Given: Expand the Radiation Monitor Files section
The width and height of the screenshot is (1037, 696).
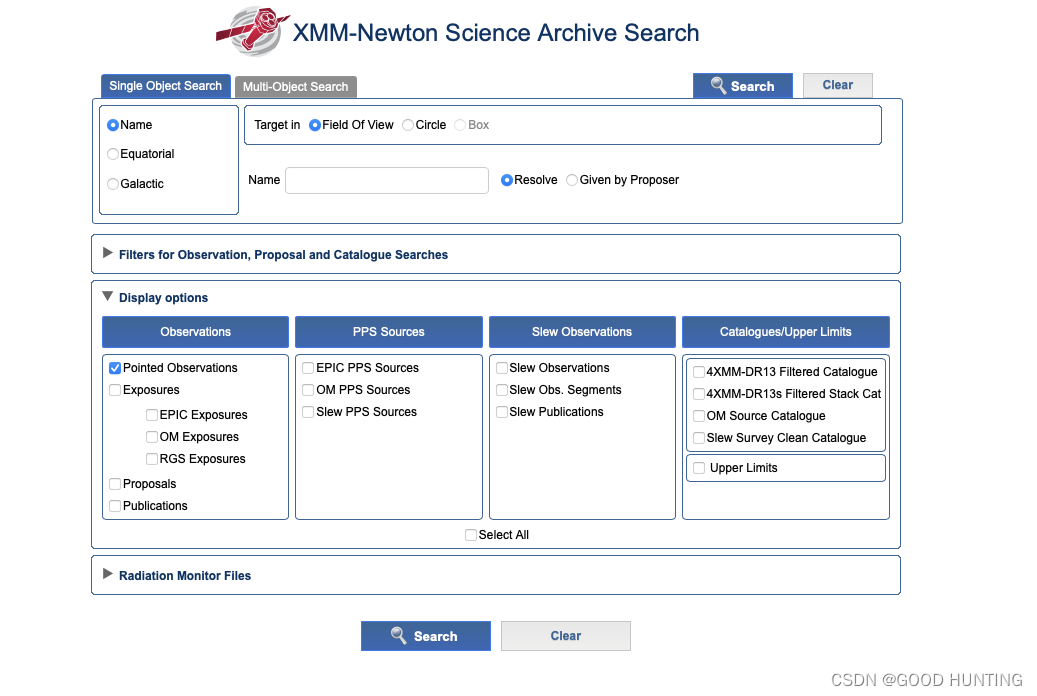Looking at the screenshot, I should (108, 574).
